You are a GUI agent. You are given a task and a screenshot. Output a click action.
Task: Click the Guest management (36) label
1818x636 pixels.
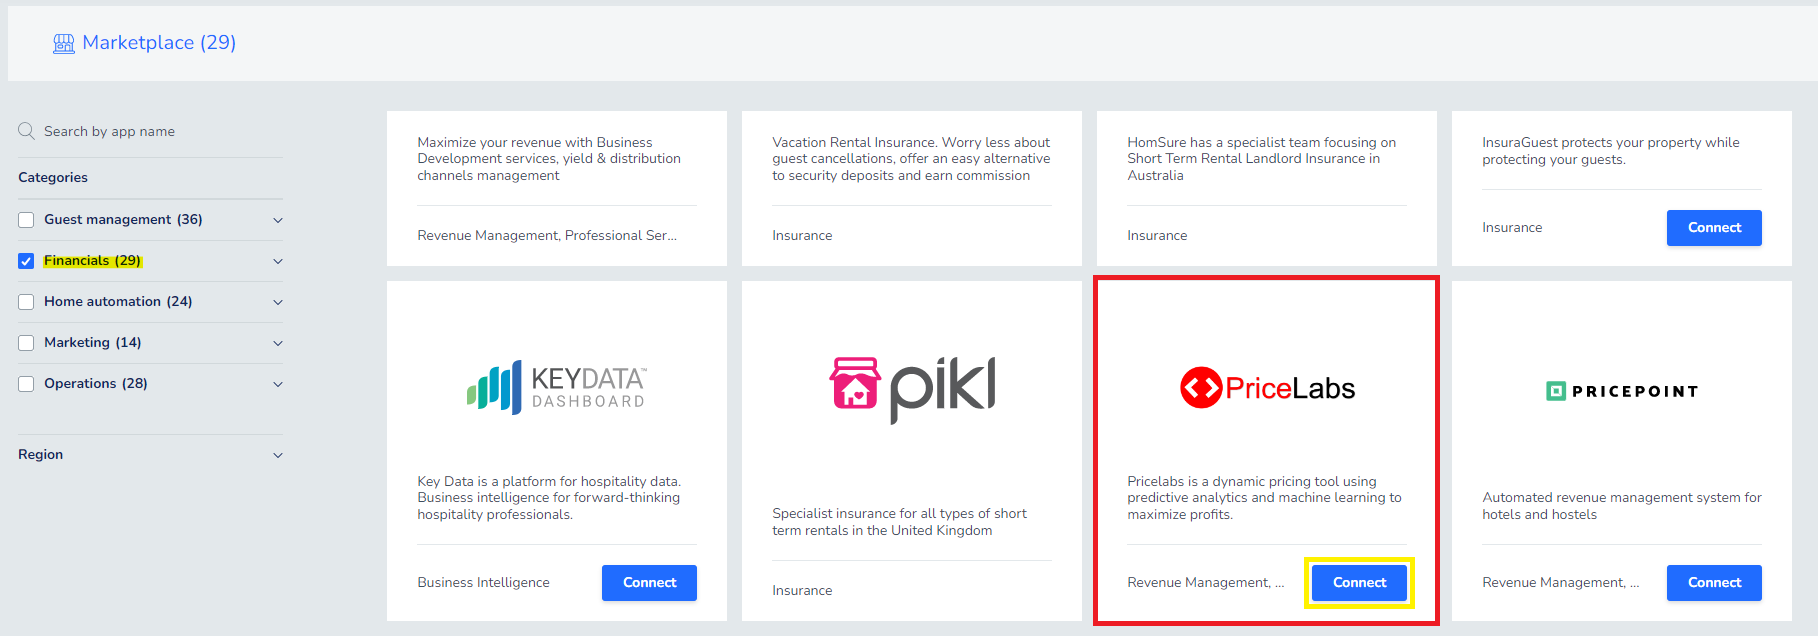(x=123, y=219)
